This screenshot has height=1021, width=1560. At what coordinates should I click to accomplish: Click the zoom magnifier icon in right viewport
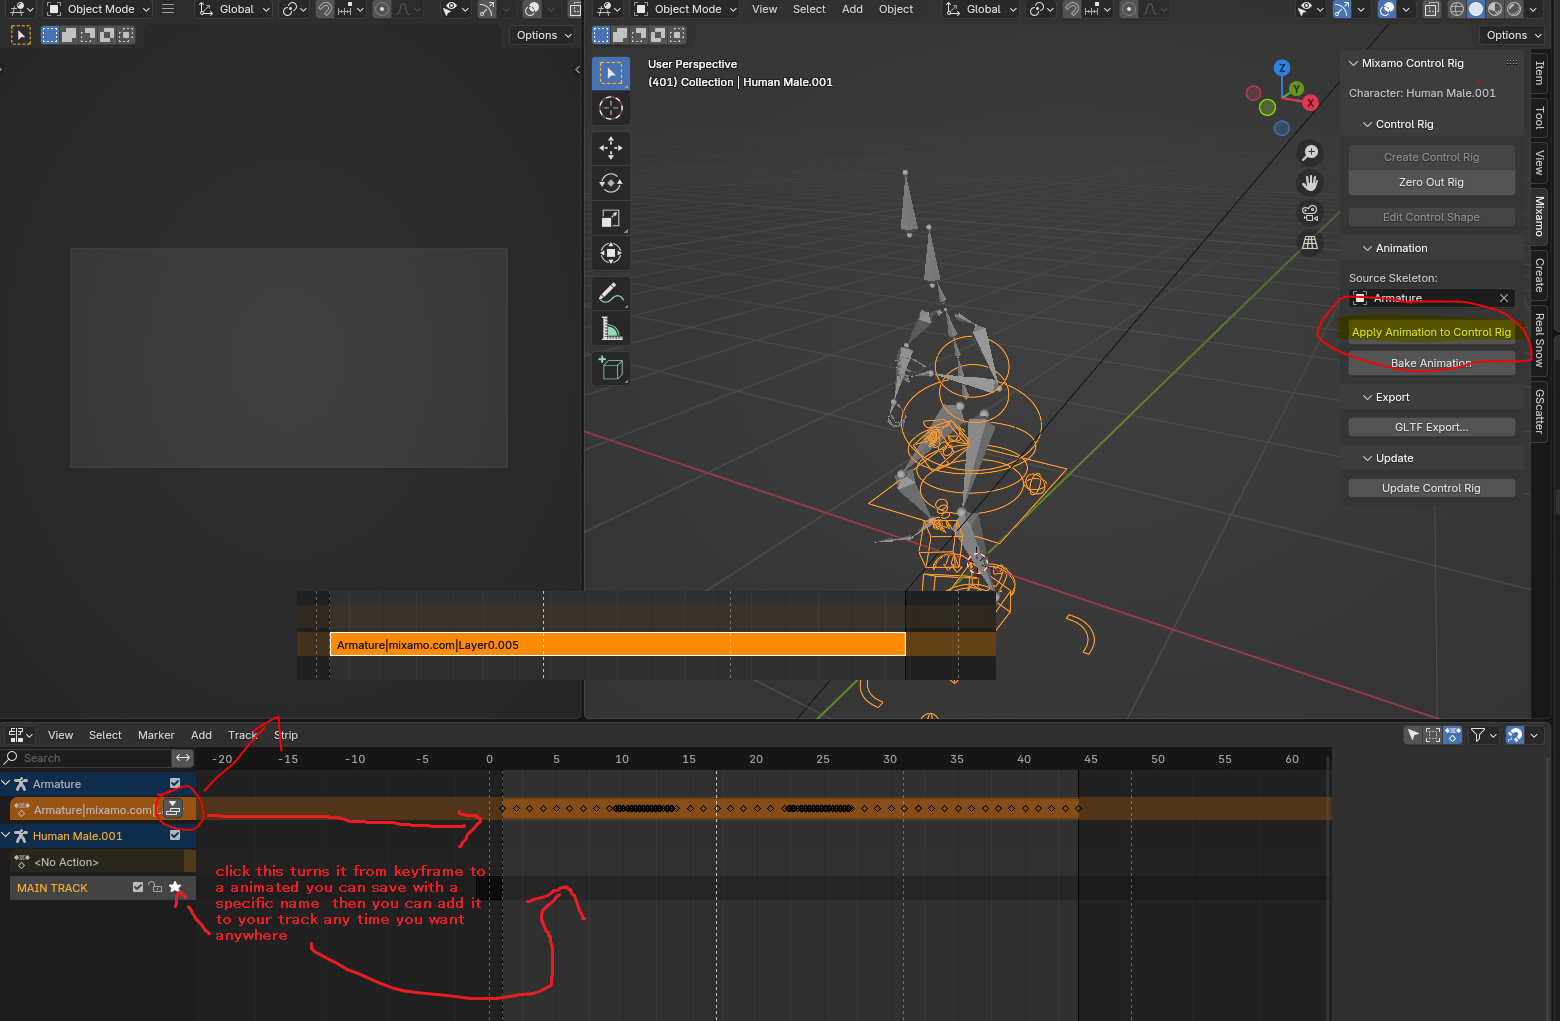[1310, 153]
